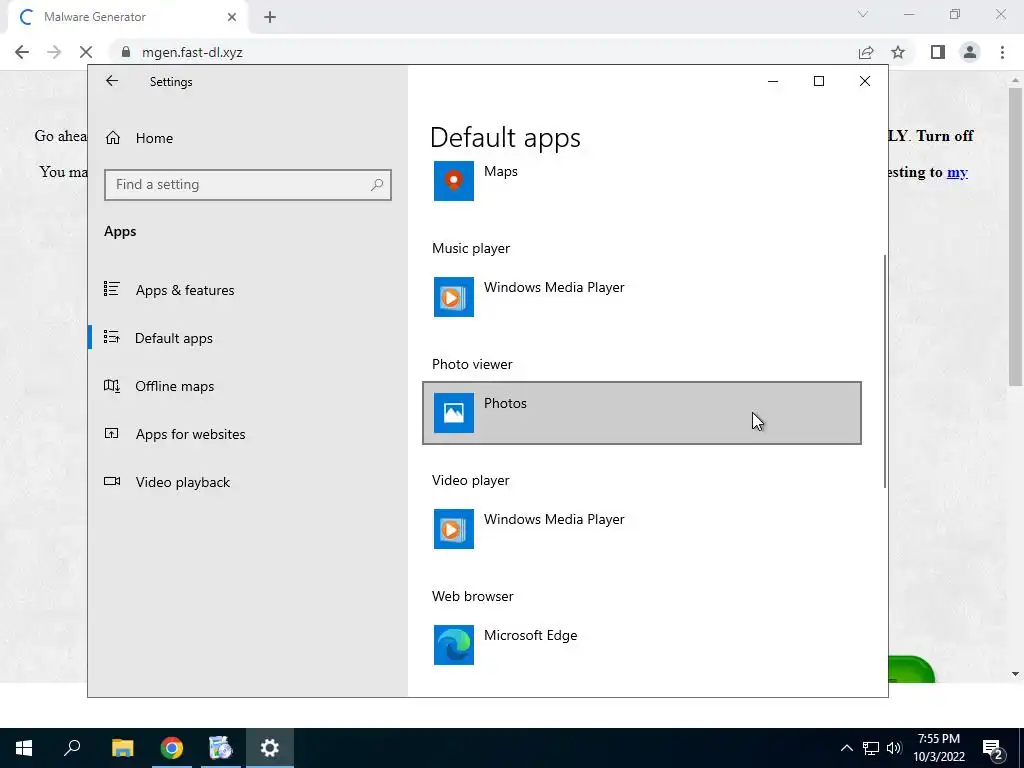Change default Maps app
This screenshot has width=1024, height=768.
641,181
